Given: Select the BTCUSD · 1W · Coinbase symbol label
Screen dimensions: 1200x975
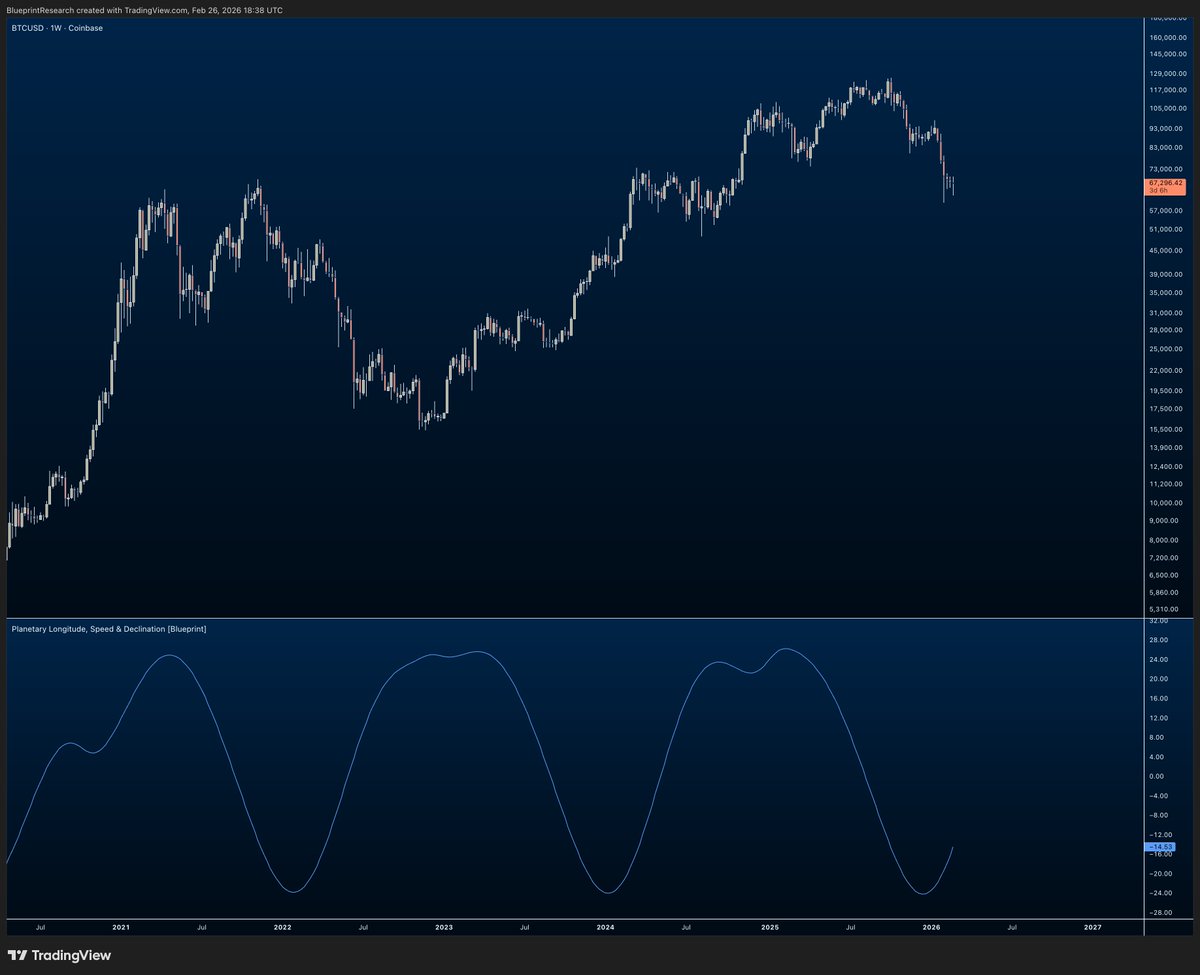Looking at the screenshot, I should pyautogui.click(x=57, y=28).
